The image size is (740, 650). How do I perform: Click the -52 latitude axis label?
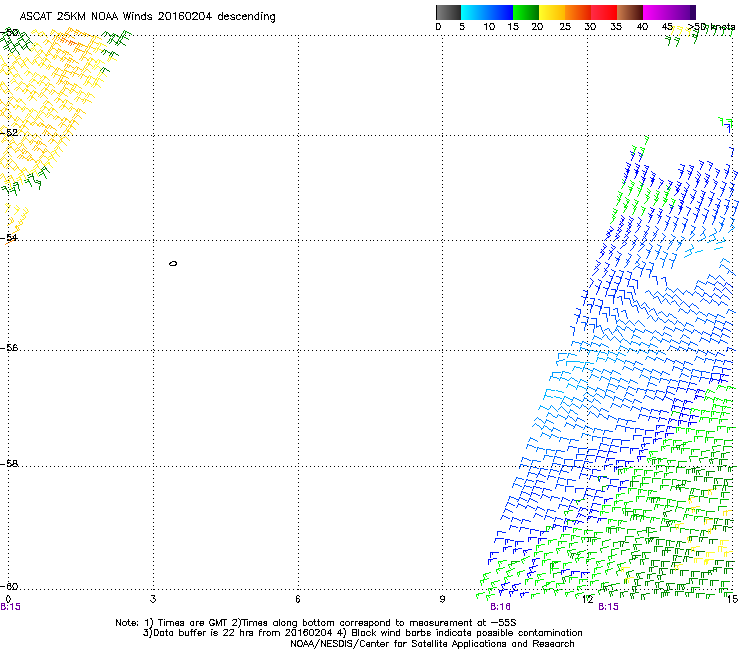(x=9, y=133)
